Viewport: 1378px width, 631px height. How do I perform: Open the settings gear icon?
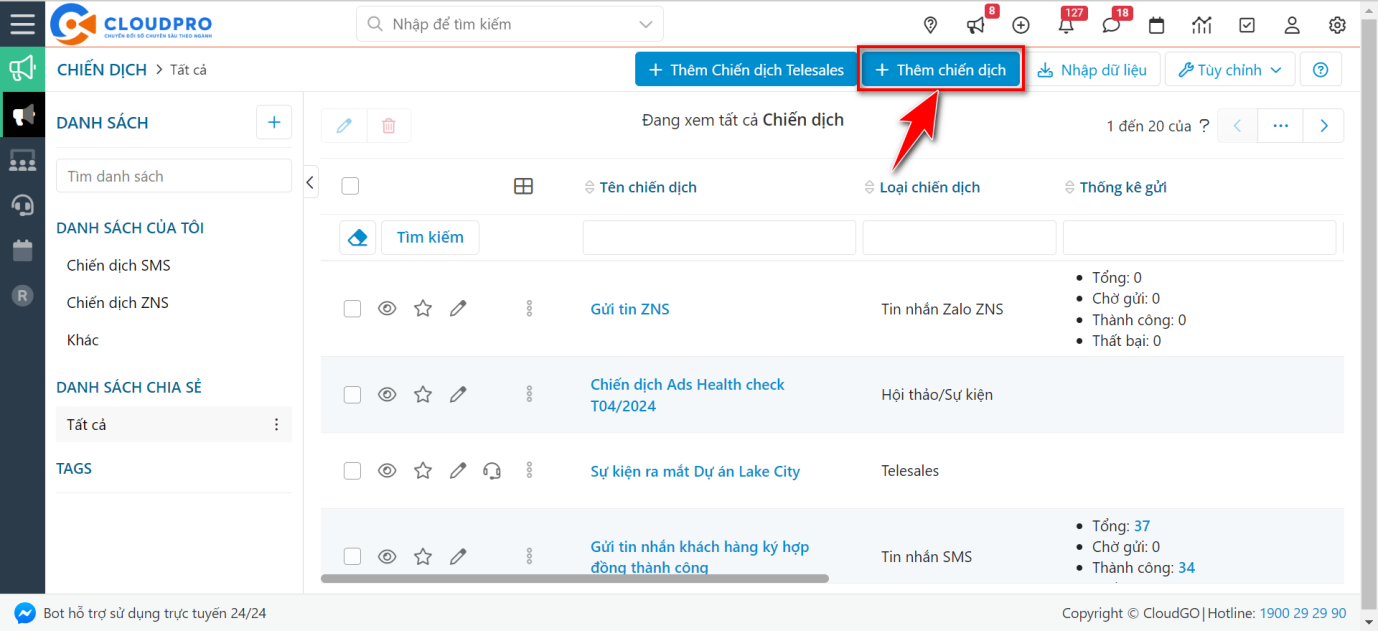[1337, 25]
